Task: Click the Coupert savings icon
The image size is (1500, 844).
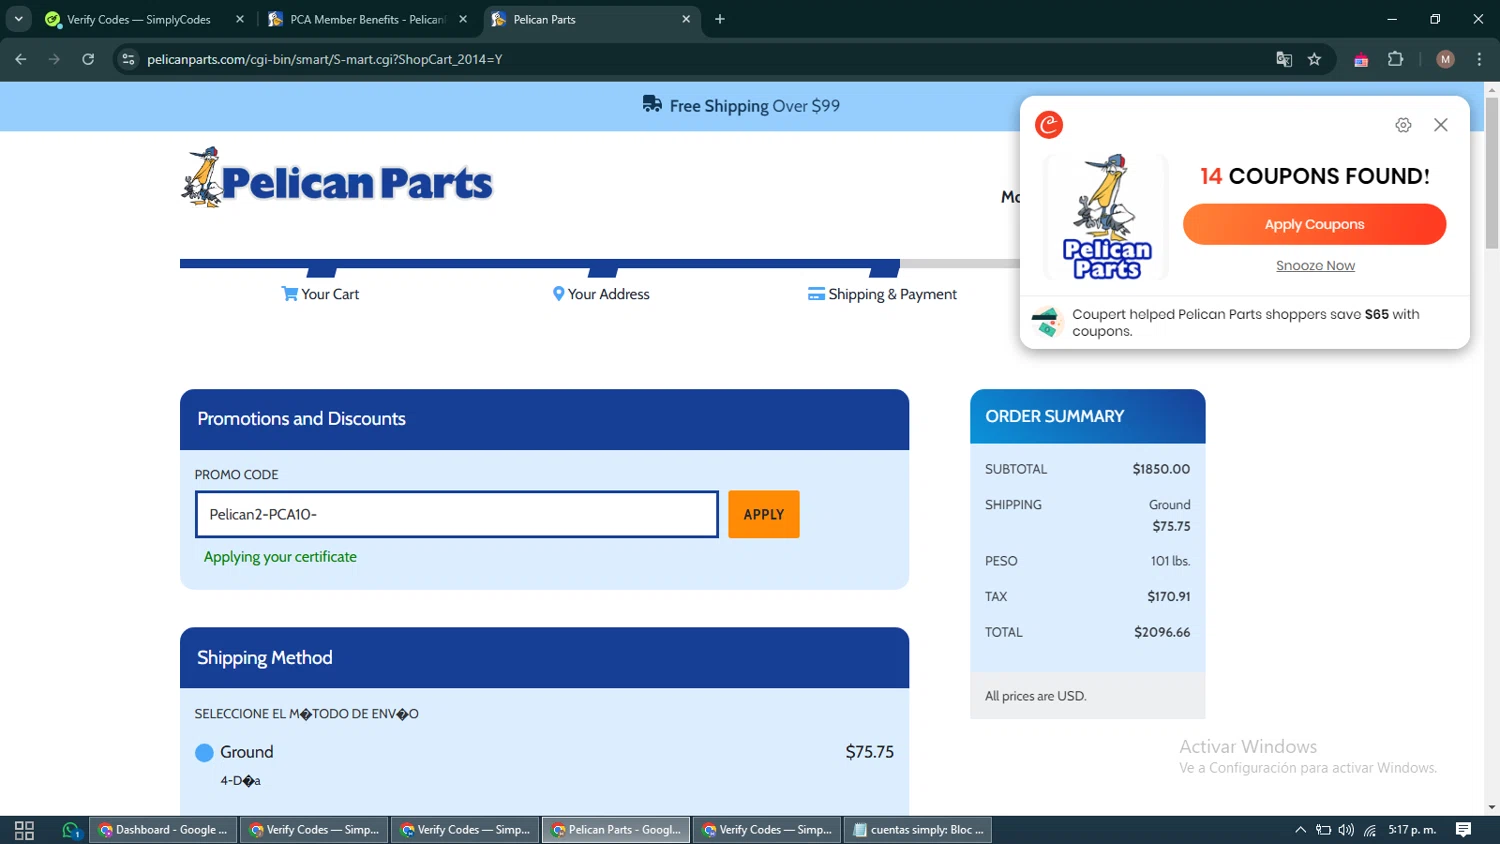Action: coord(1047,322)
